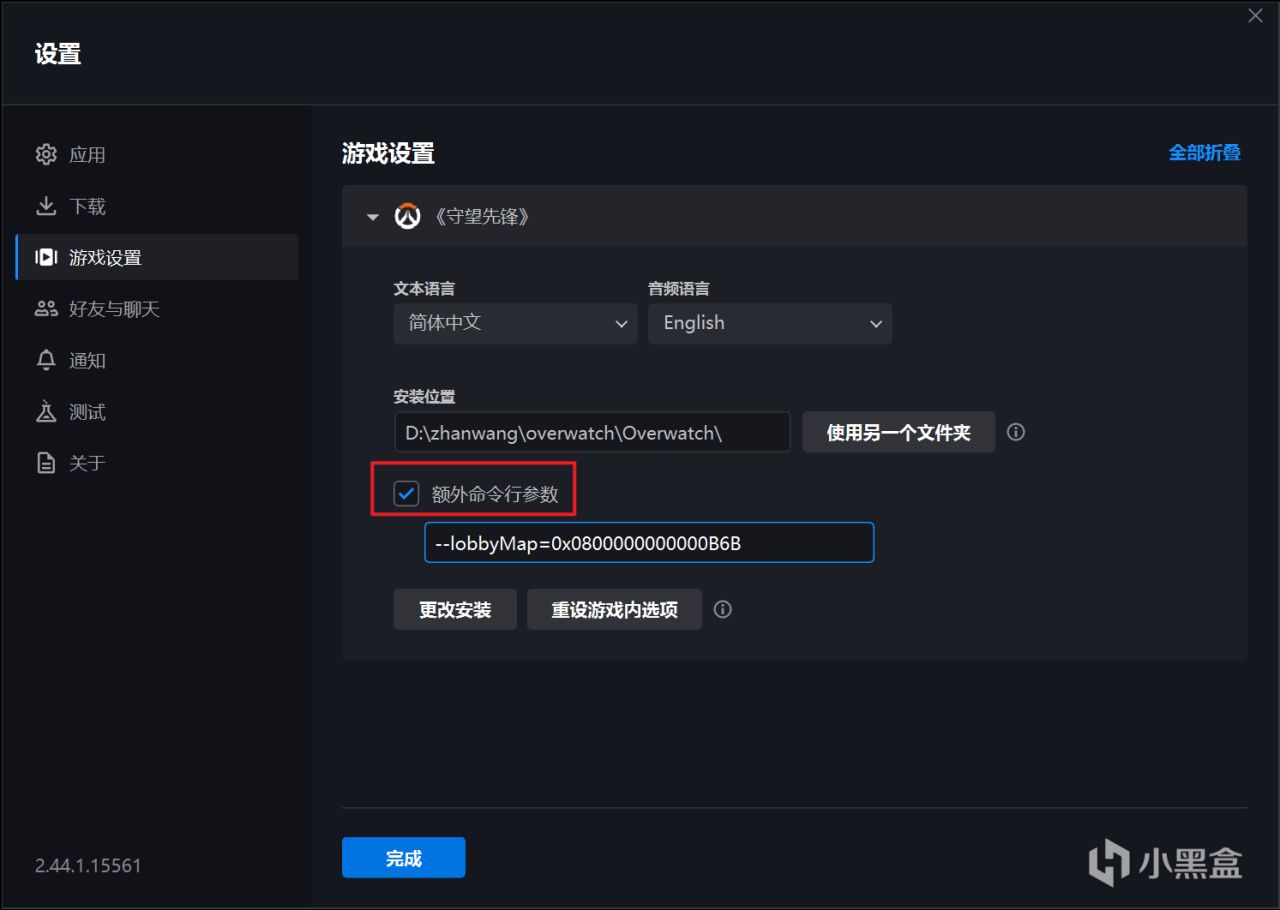
Task: Click the install location path field
Action: (592, 432)
